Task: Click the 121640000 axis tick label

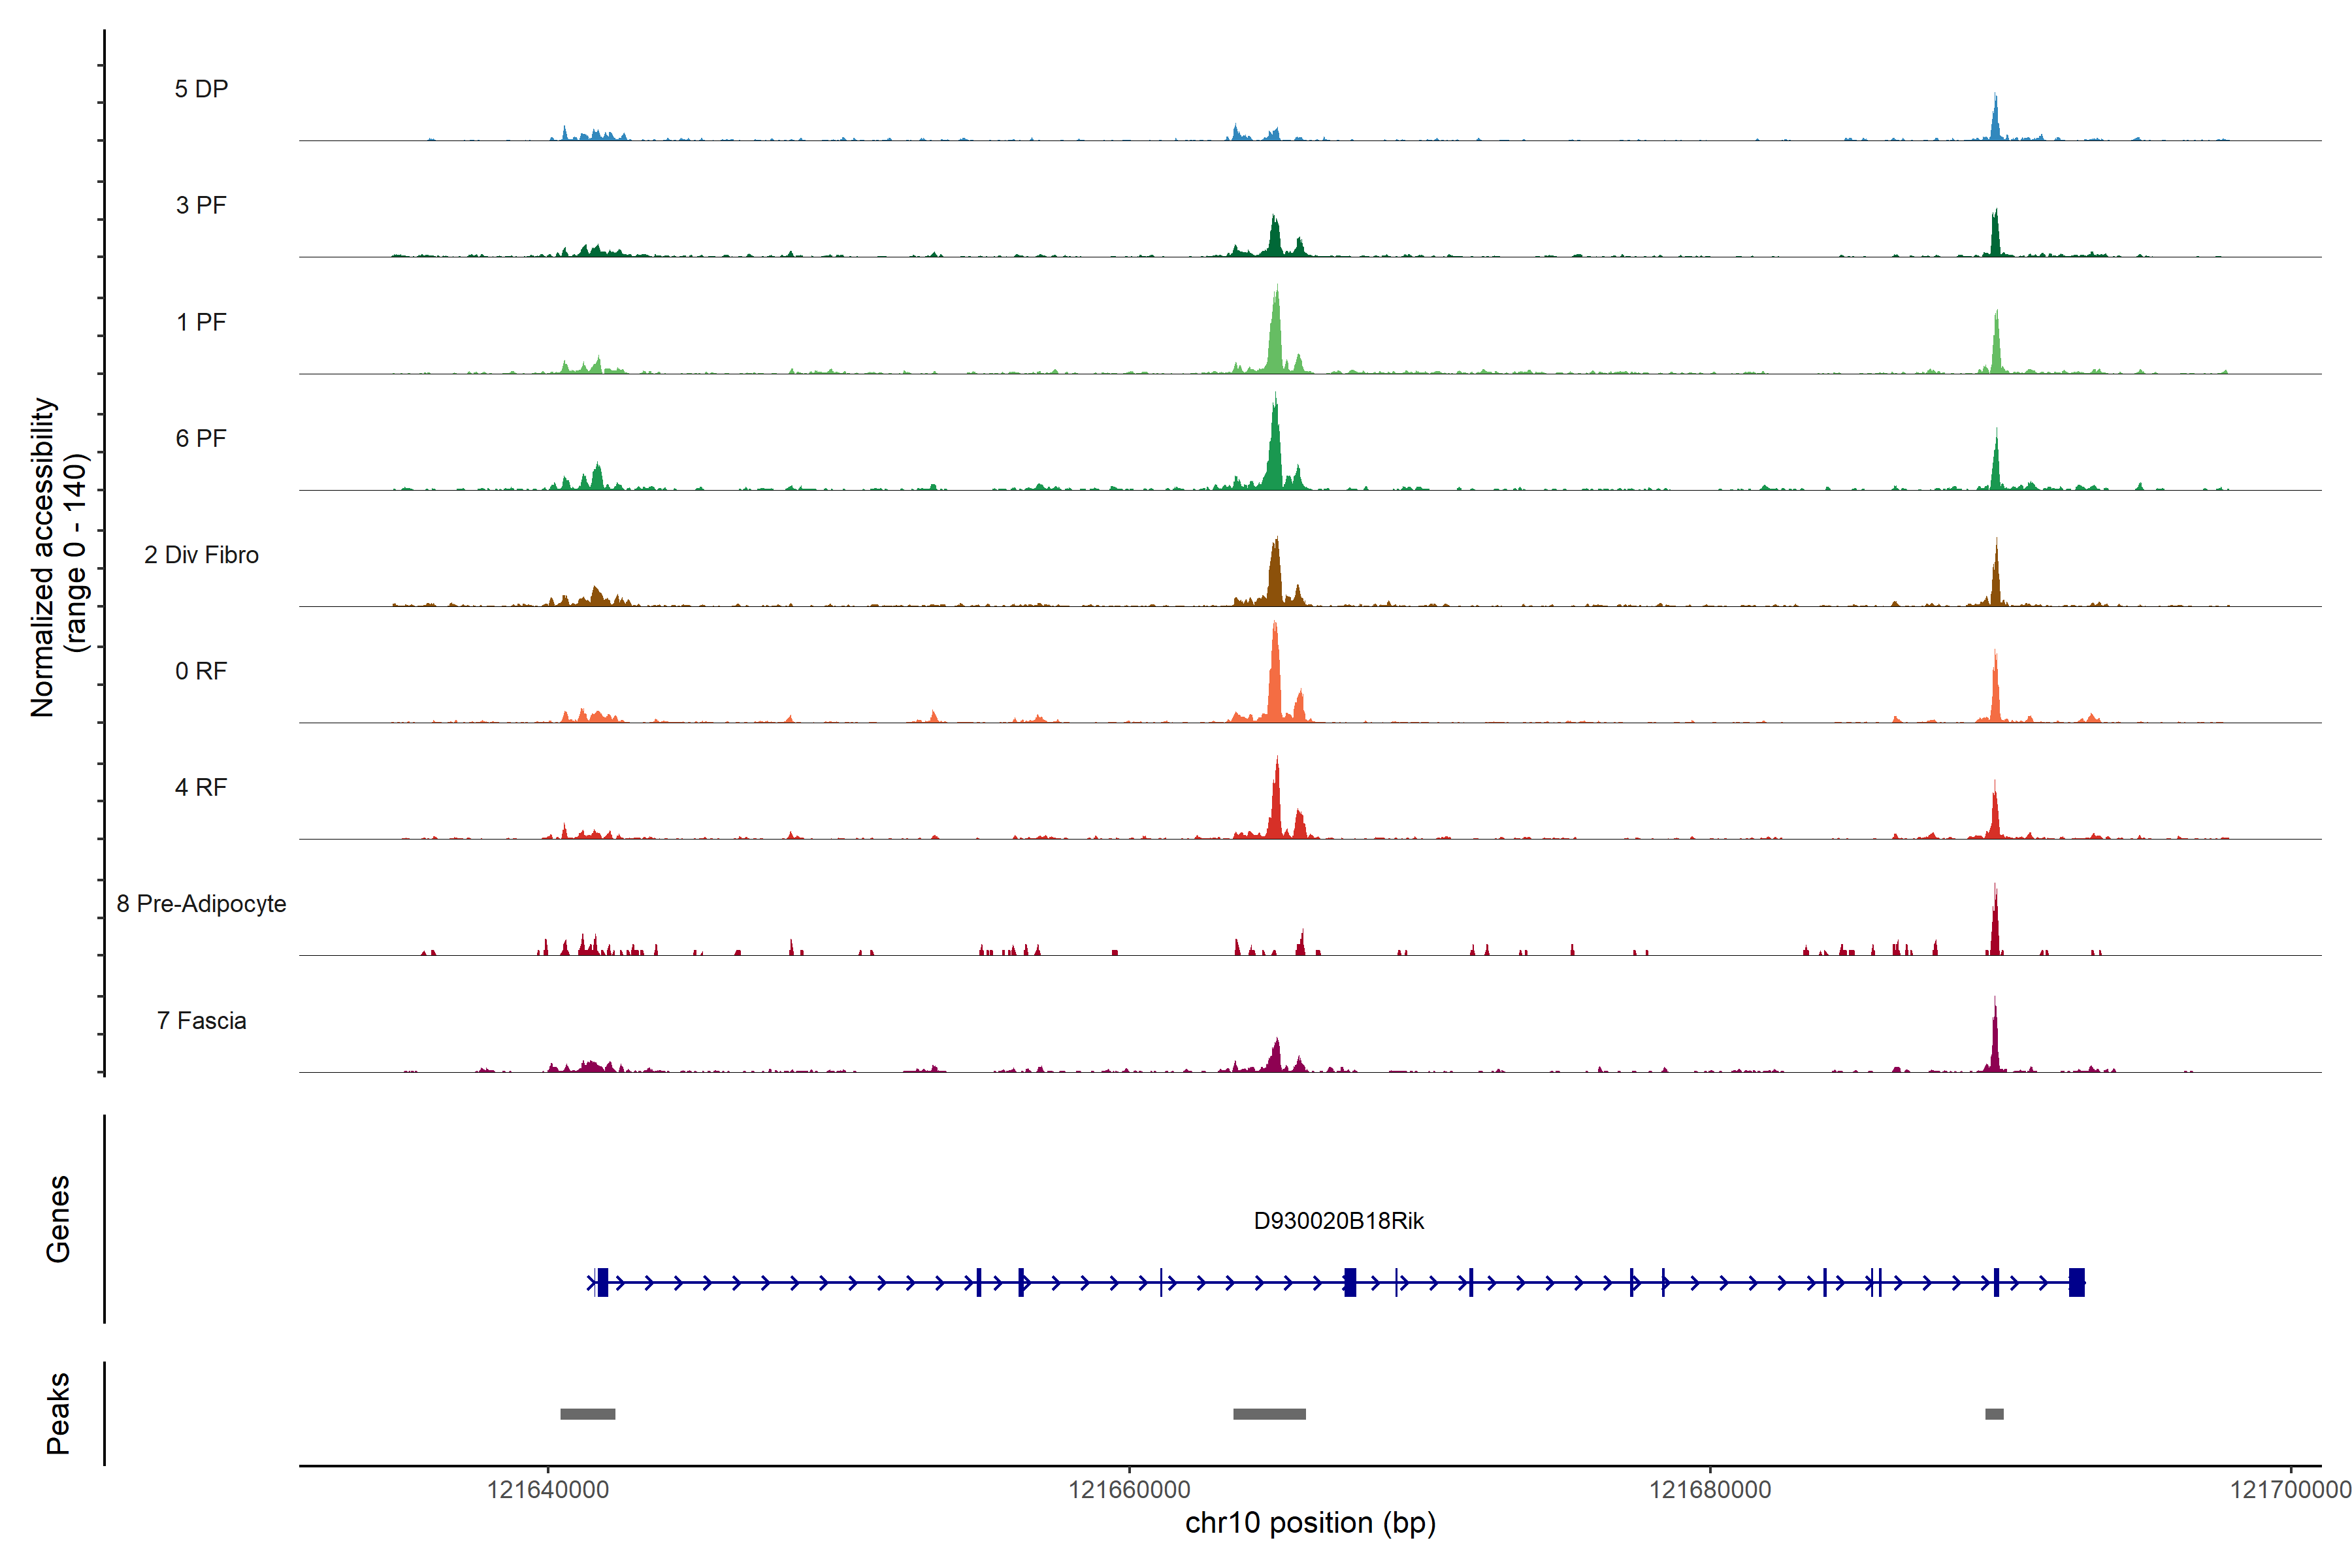Action: [x=548, y=1490]
